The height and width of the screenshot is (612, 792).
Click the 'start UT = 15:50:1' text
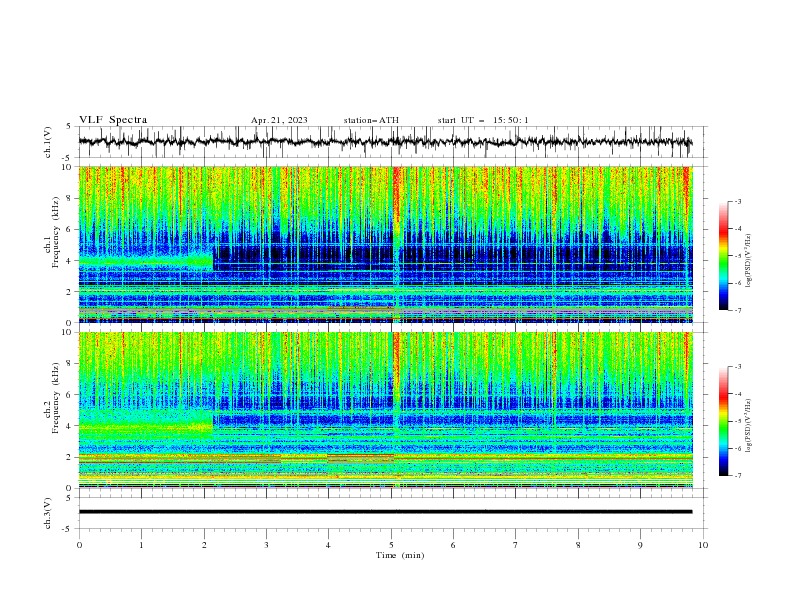[483, 120]
